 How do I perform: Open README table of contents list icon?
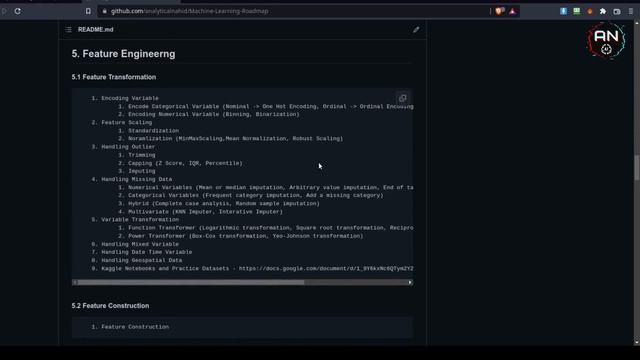pos(69,29)
